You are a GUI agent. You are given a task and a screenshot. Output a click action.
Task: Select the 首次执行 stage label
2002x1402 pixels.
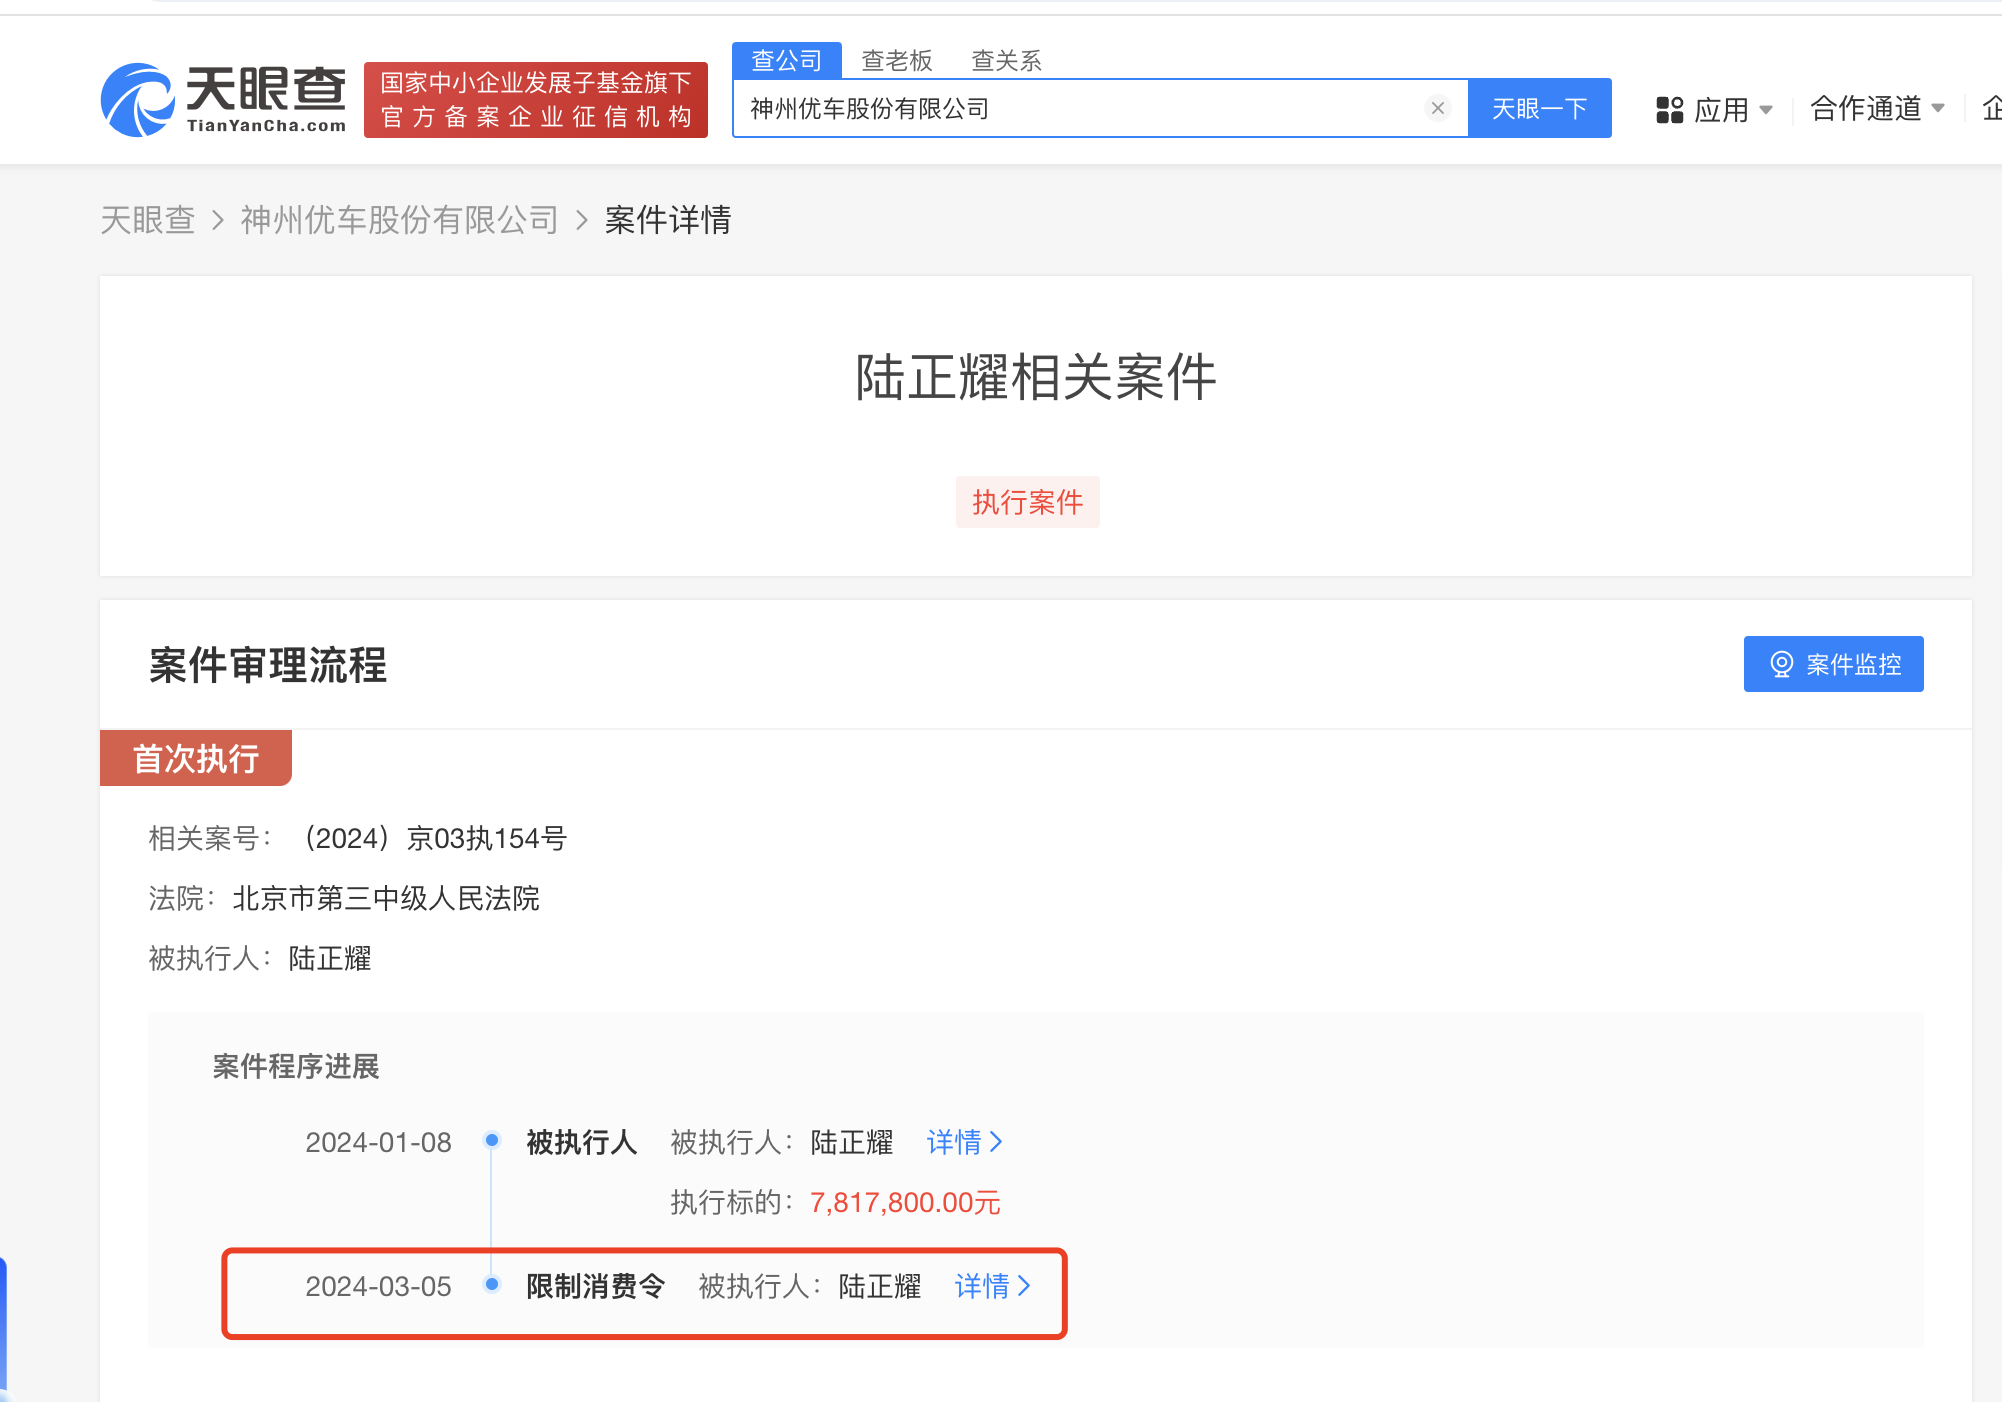pyautogui.click(x=196, y=758)
